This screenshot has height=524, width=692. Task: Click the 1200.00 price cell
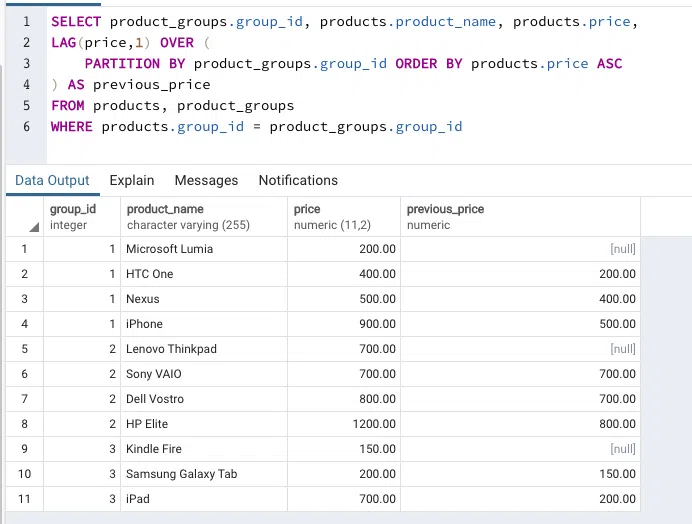(x=344, y=424)
